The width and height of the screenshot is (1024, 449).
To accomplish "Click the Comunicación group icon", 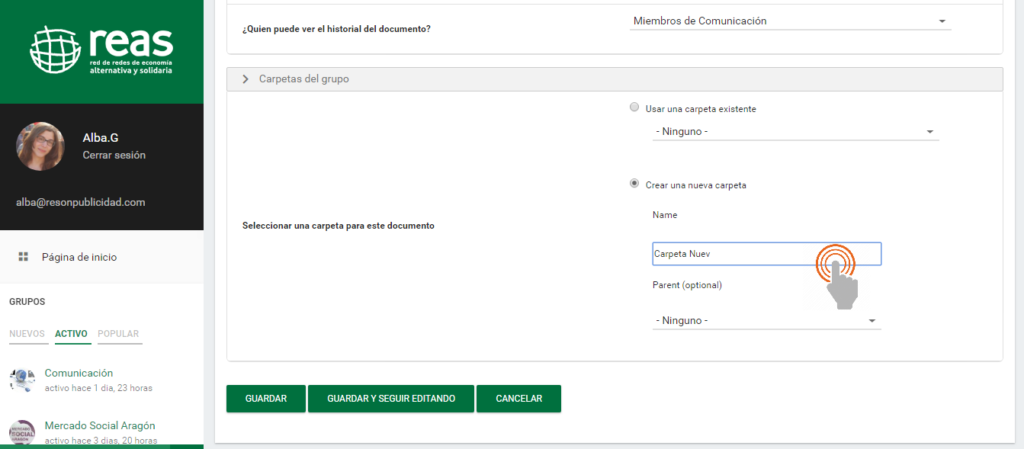I will coord(22,379).
